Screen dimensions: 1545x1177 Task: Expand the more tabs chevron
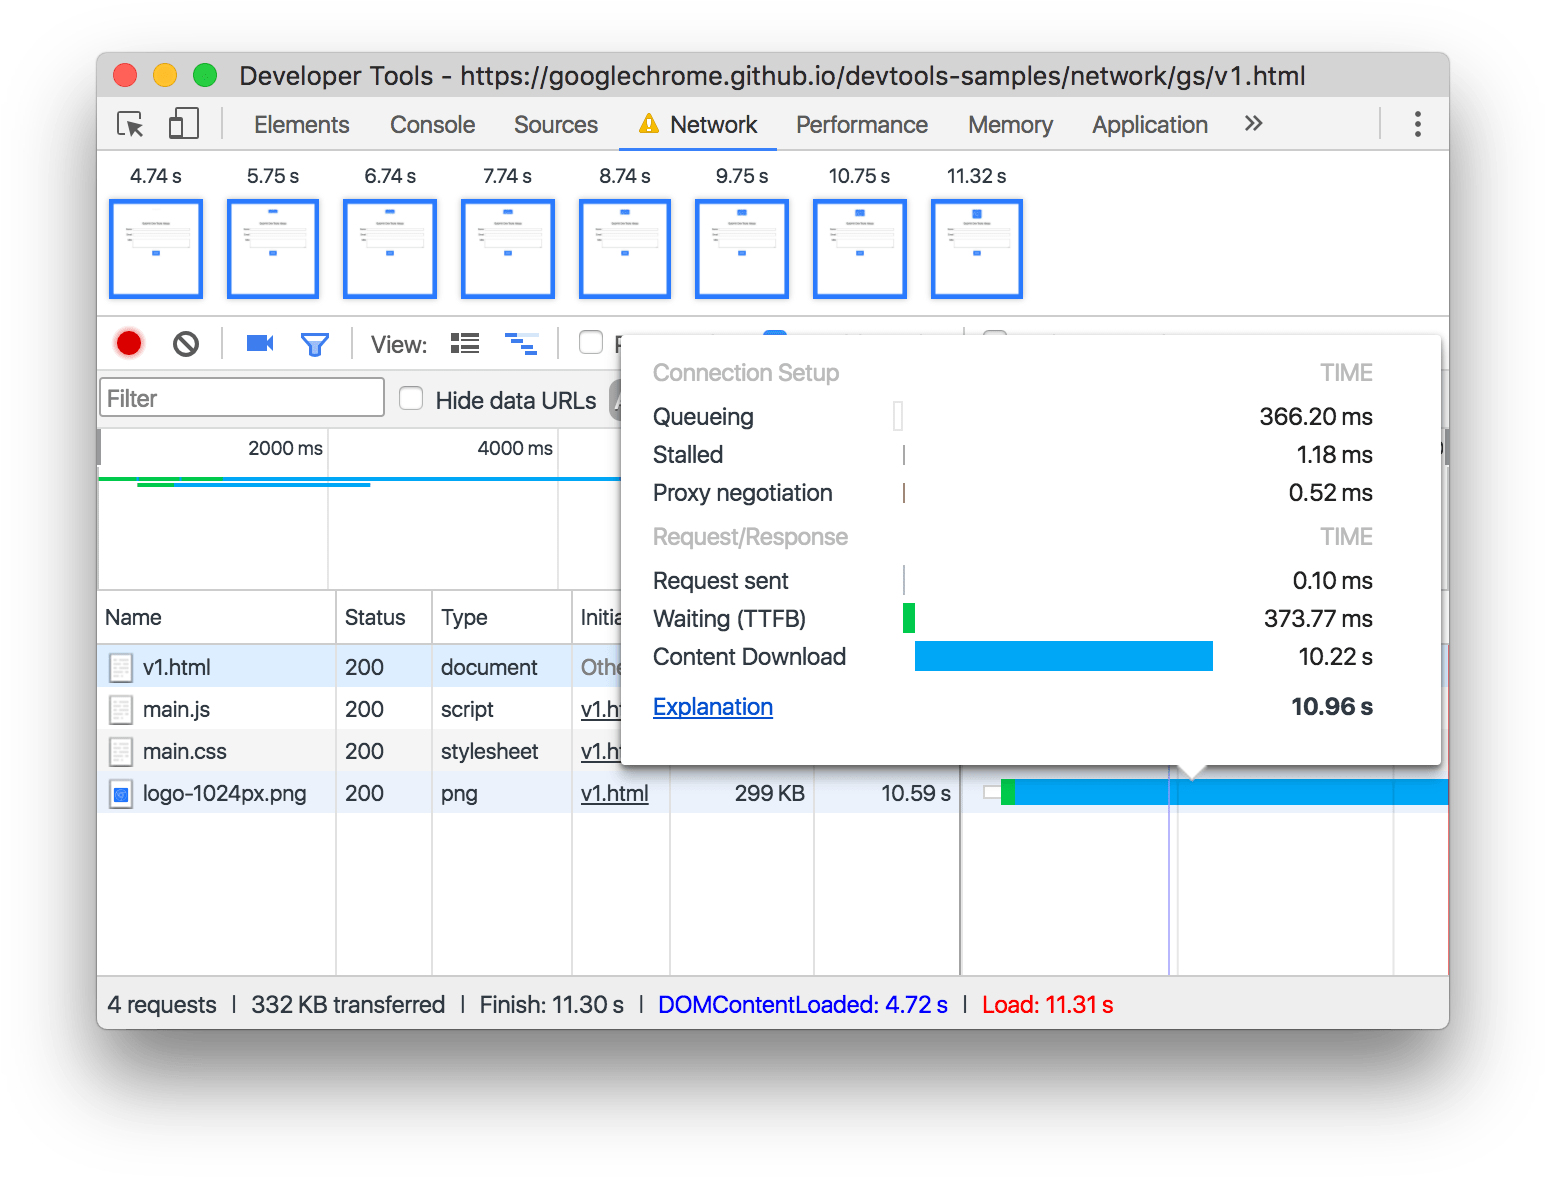[1253, 124]
